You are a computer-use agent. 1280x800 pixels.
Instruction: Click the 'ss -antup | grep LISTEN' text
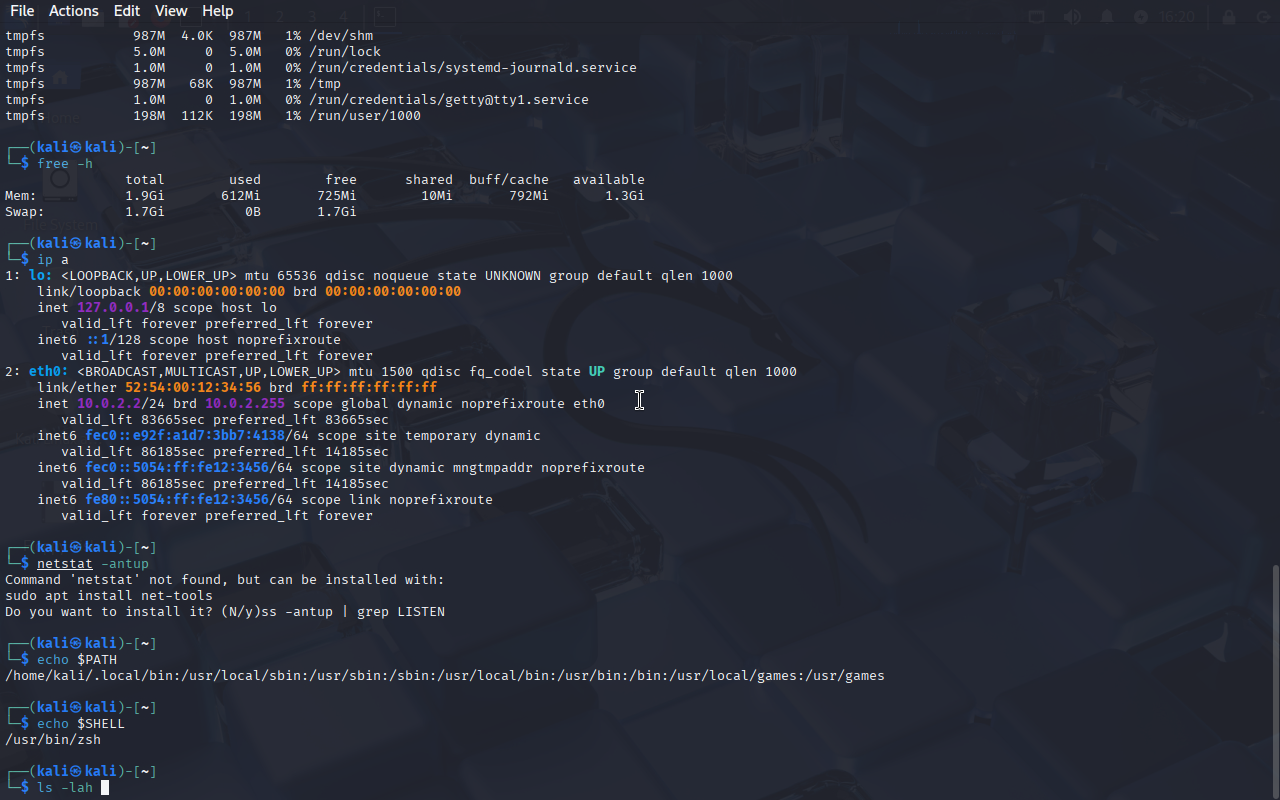pyautogui.click(x=353, y=612)
